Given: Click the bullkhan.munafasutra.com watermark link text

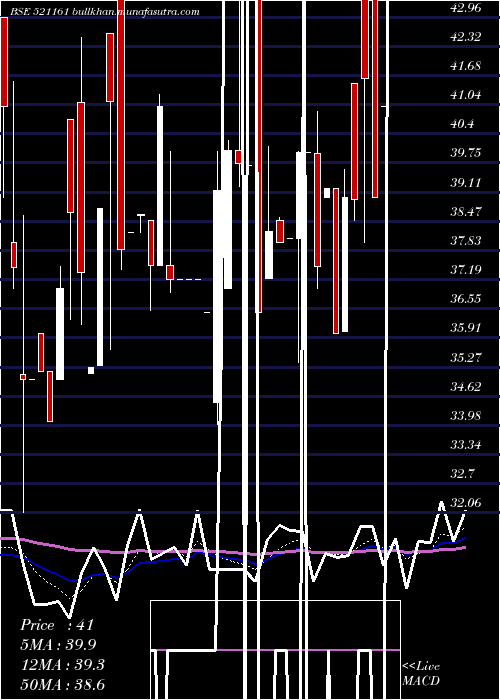Looking at the screenshot, I should (135, 12).
